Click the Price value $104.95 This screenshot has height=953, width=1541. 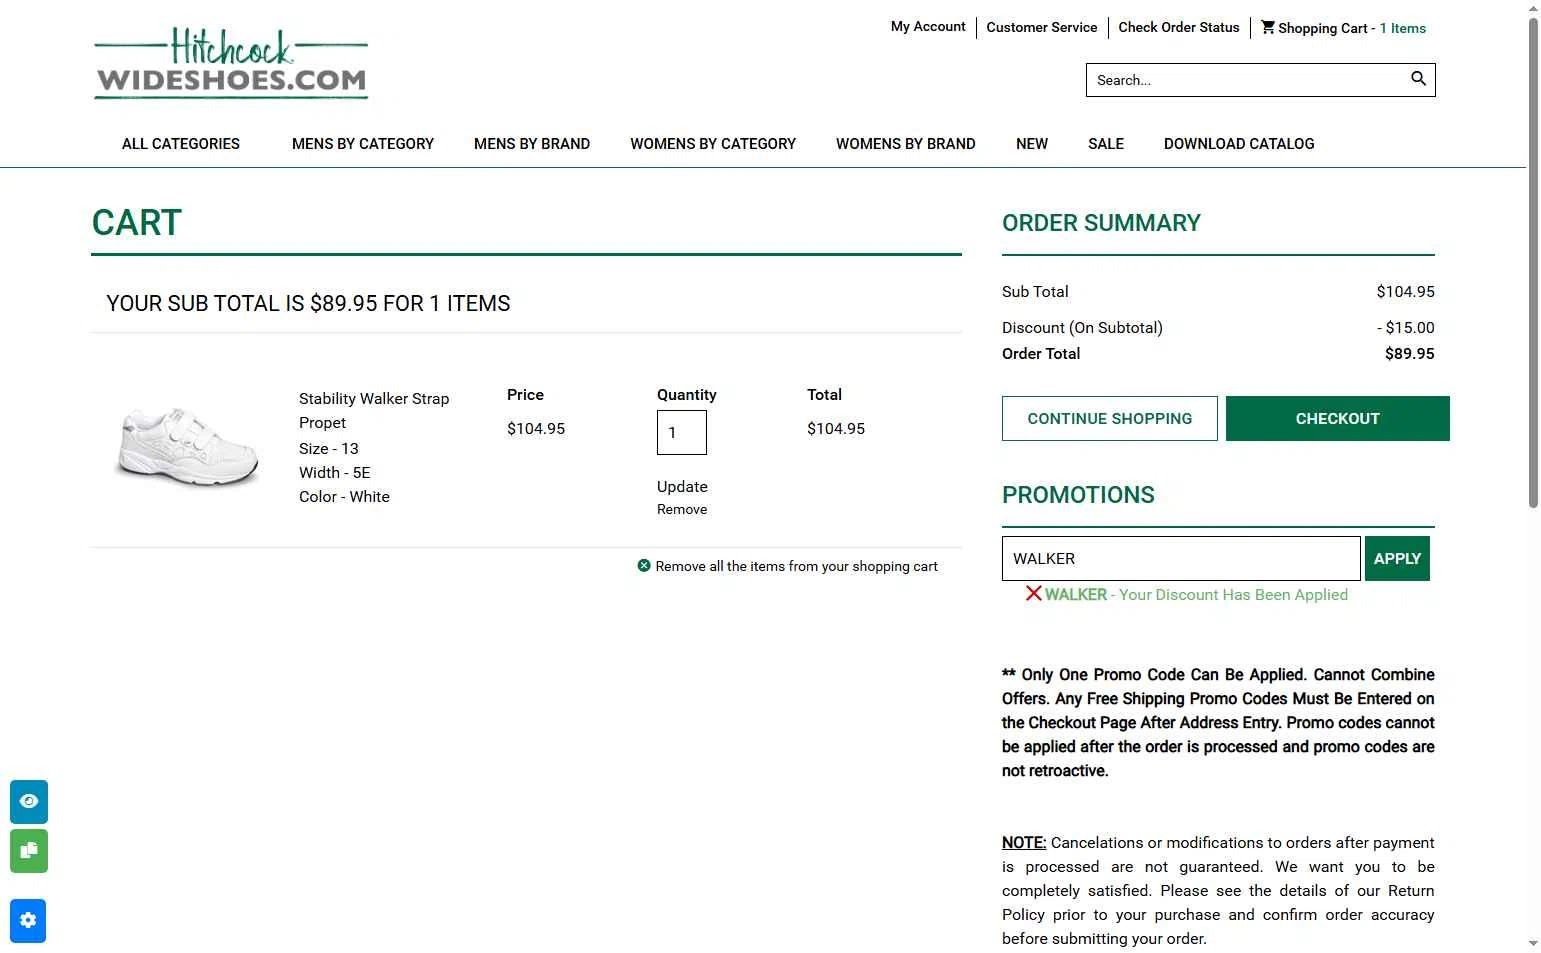536,428
